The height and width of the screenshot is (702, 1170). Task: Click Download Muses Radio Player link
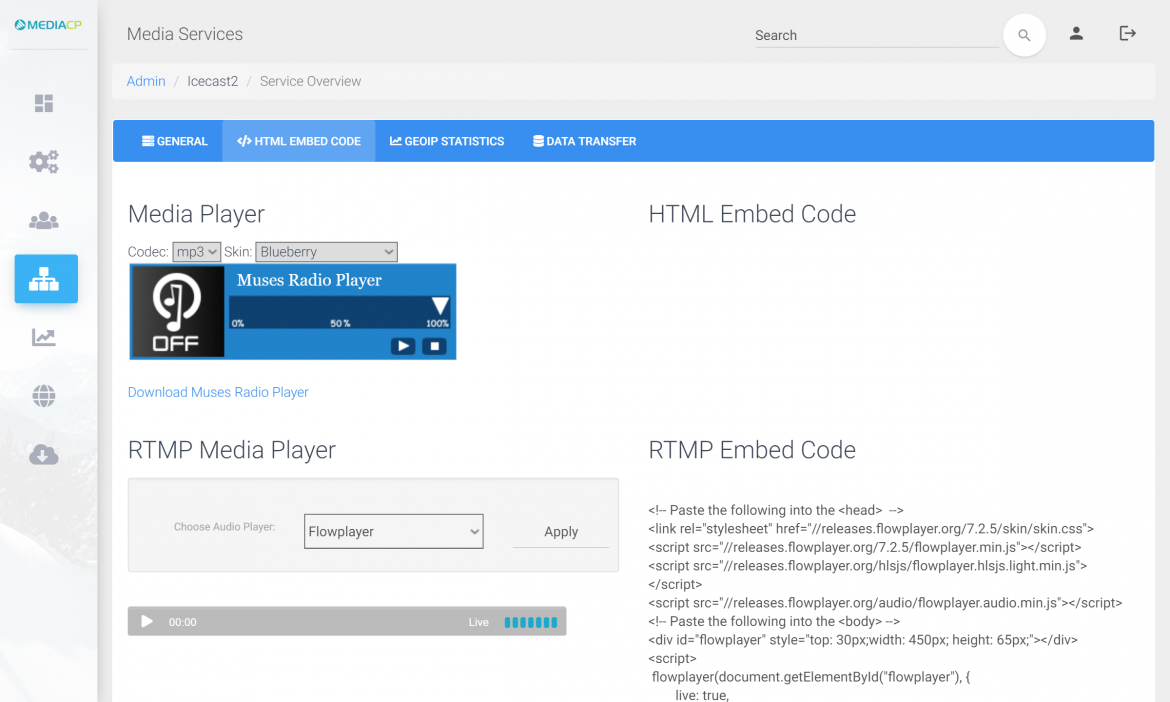(x=218, y=392)
